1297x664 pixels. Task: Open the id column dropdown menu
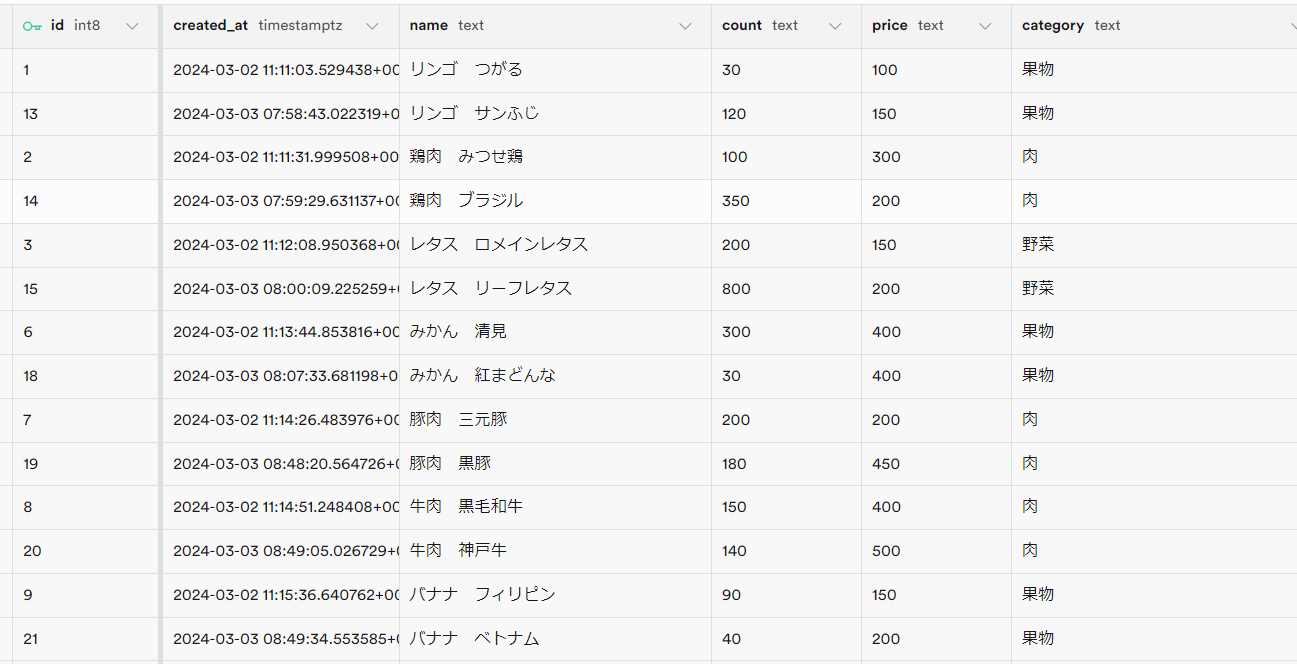pyautogui.click(x=132, y=26)
